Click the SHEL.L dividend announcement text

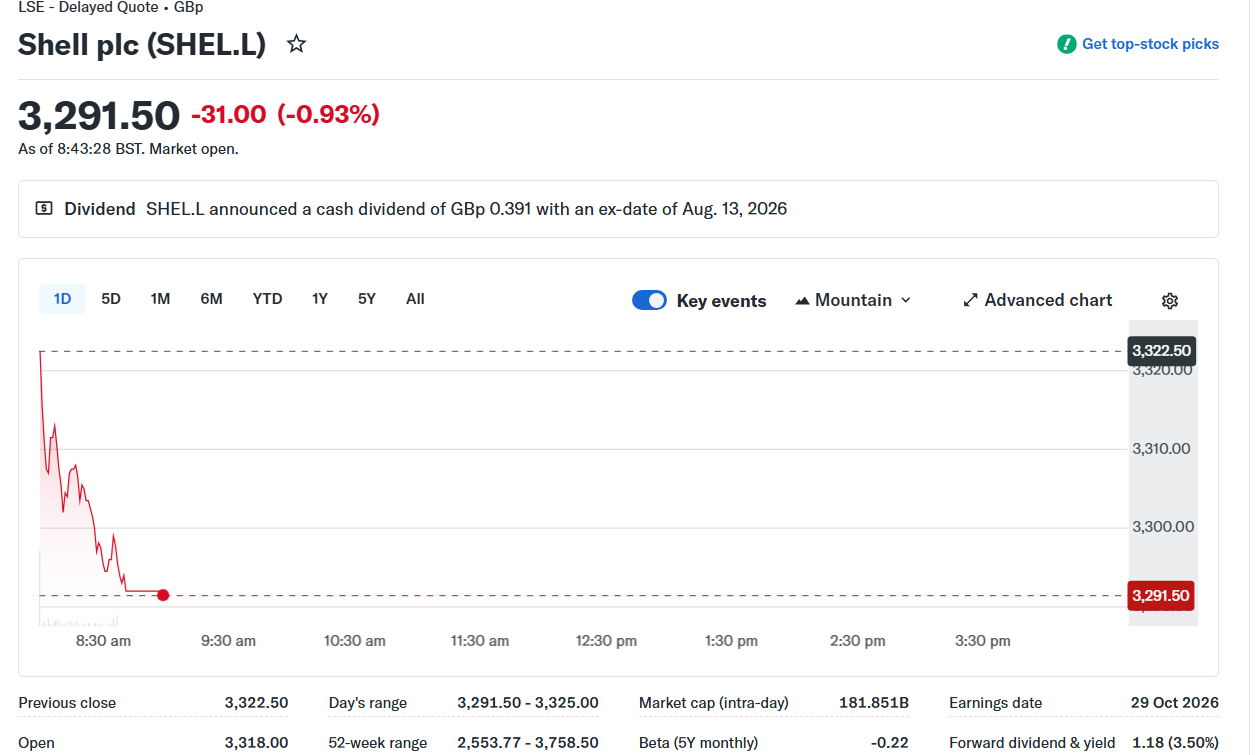click(x=466, y=209)
